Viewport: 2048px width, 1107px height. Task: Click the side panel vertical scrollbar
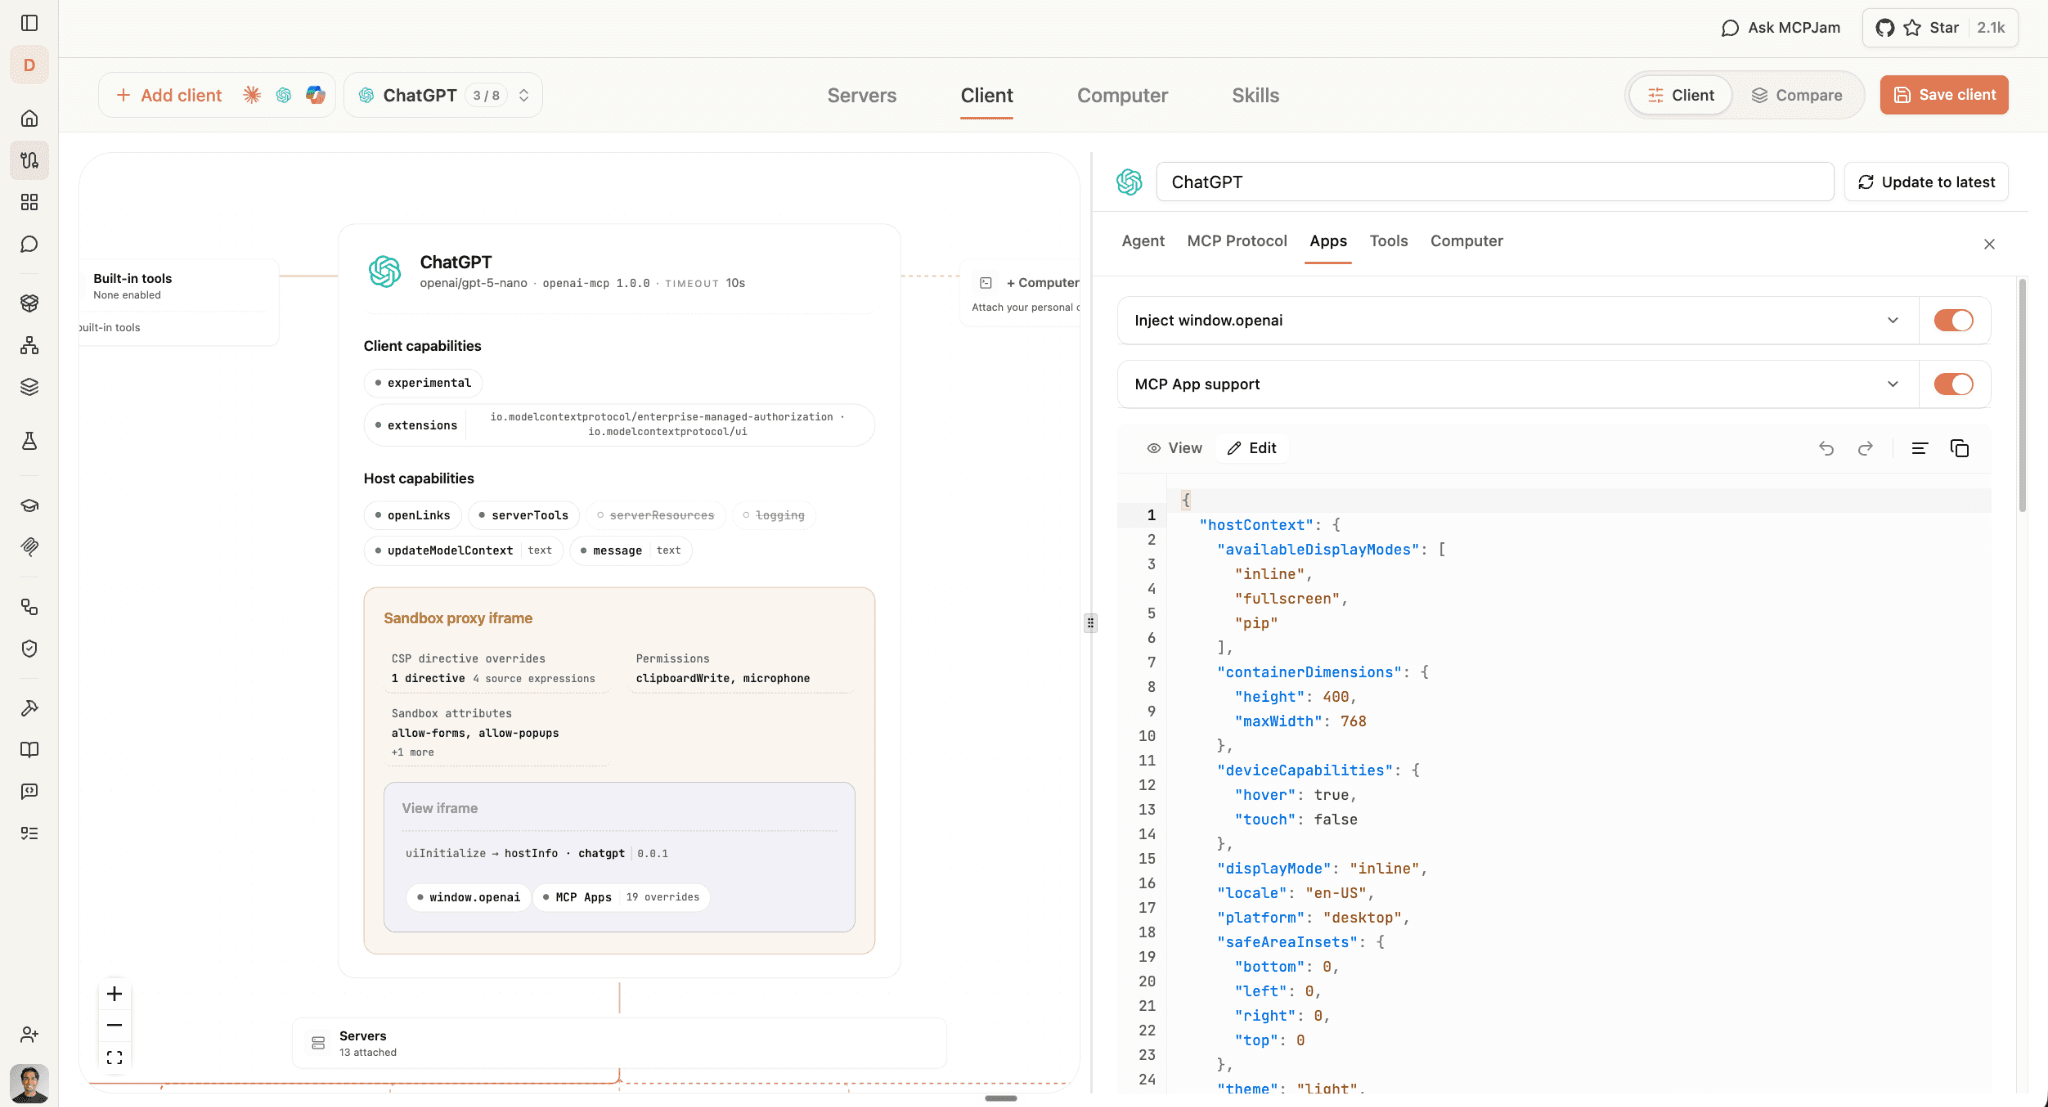point(2022,395)
